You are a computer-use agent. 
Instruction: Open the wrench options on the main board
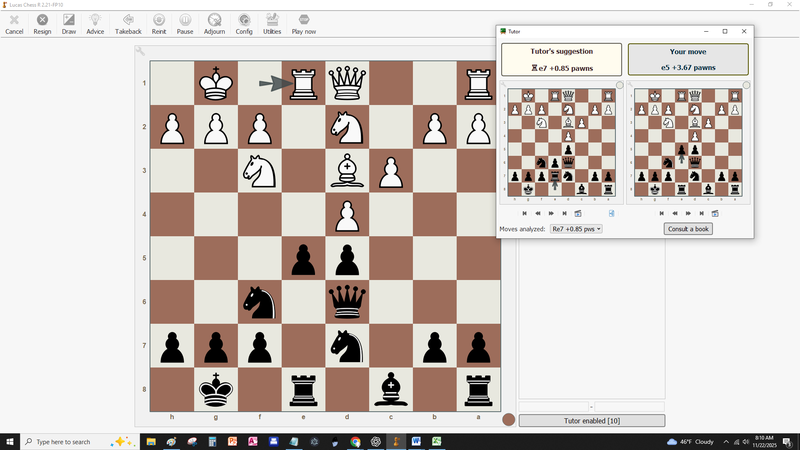141,52
